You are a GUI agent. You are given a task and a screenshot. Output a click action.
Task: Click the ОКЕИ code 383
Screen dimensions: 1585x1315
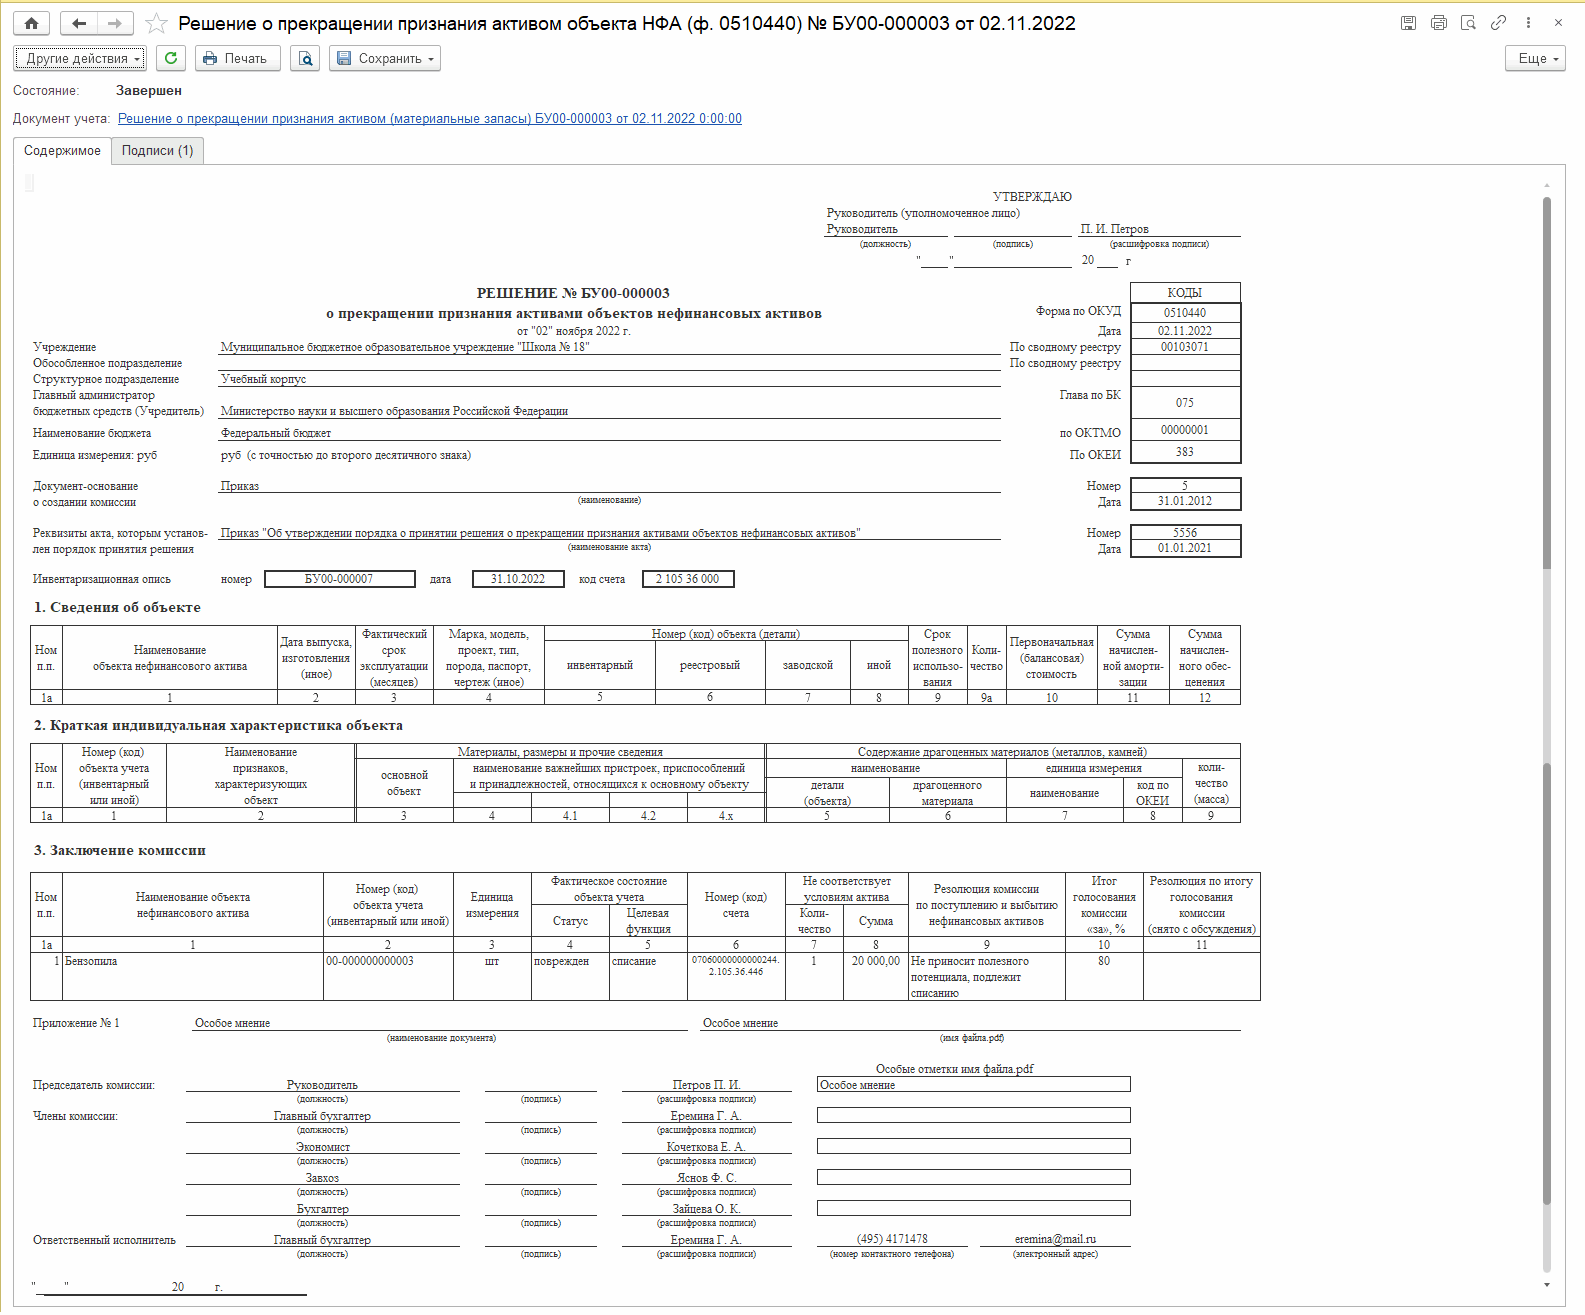point(1185,452)
